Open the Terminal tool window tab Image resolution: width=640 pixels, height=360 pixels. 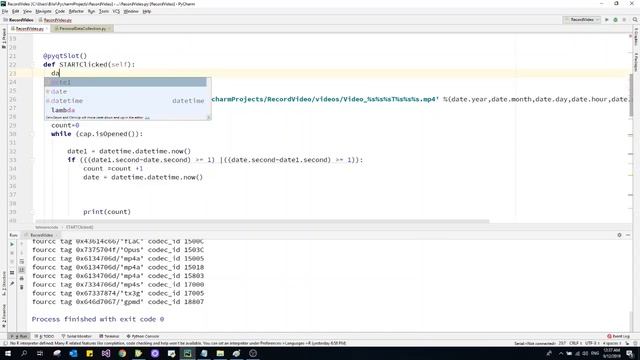[109, 336]
